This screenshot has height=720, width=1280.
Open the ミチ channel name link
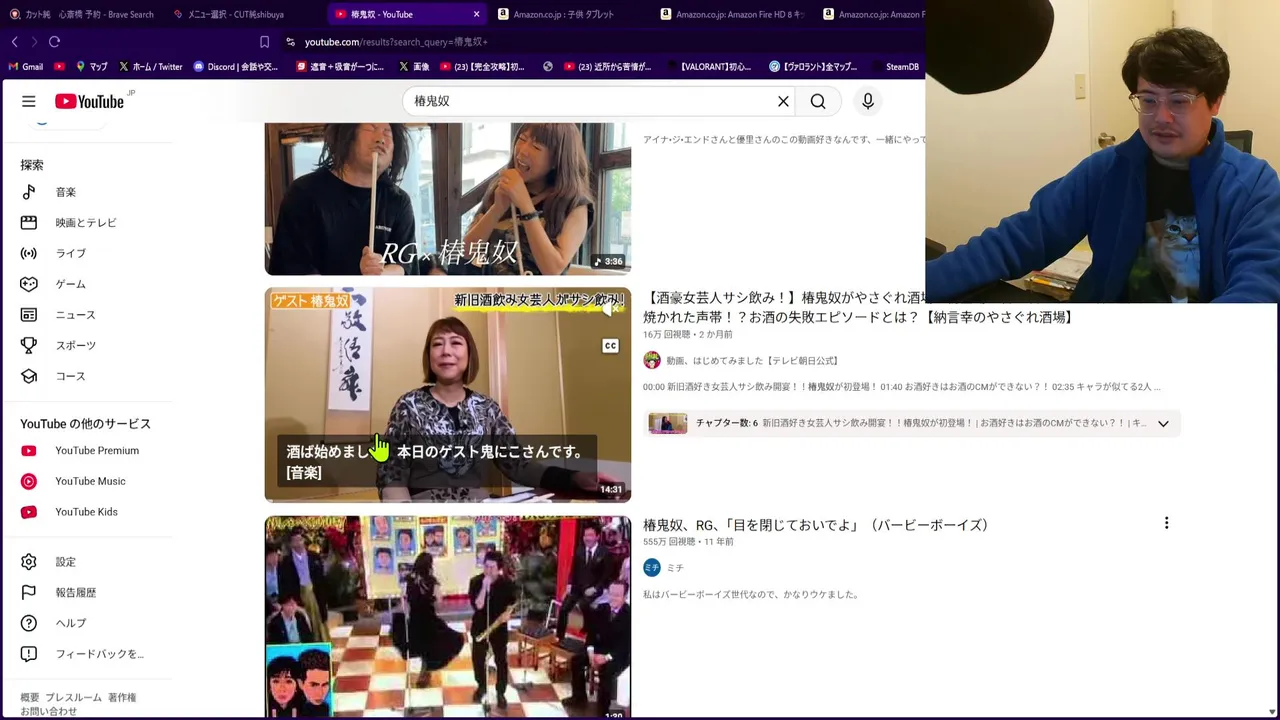tap(675, 567)
